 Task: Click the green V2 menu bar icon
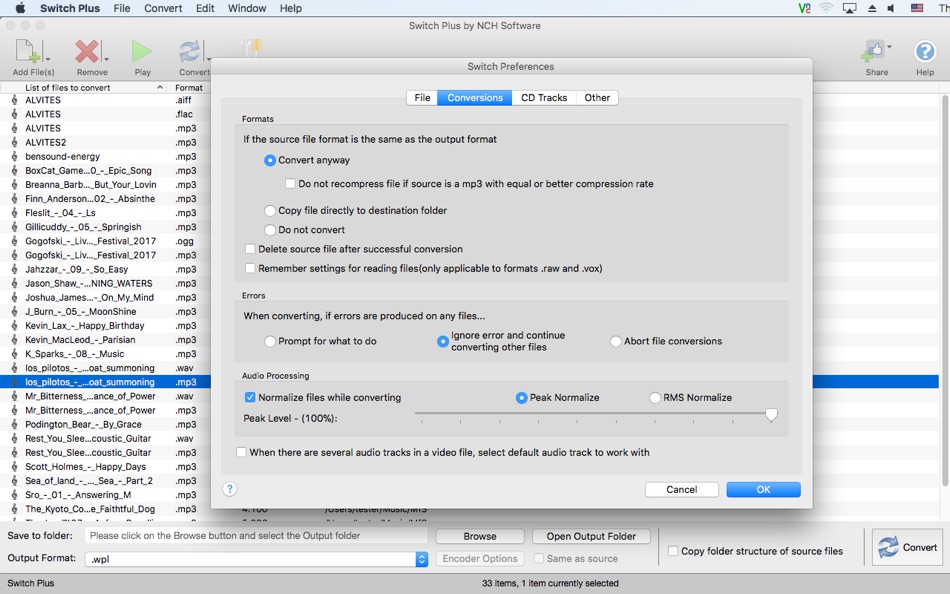[804, 8]
